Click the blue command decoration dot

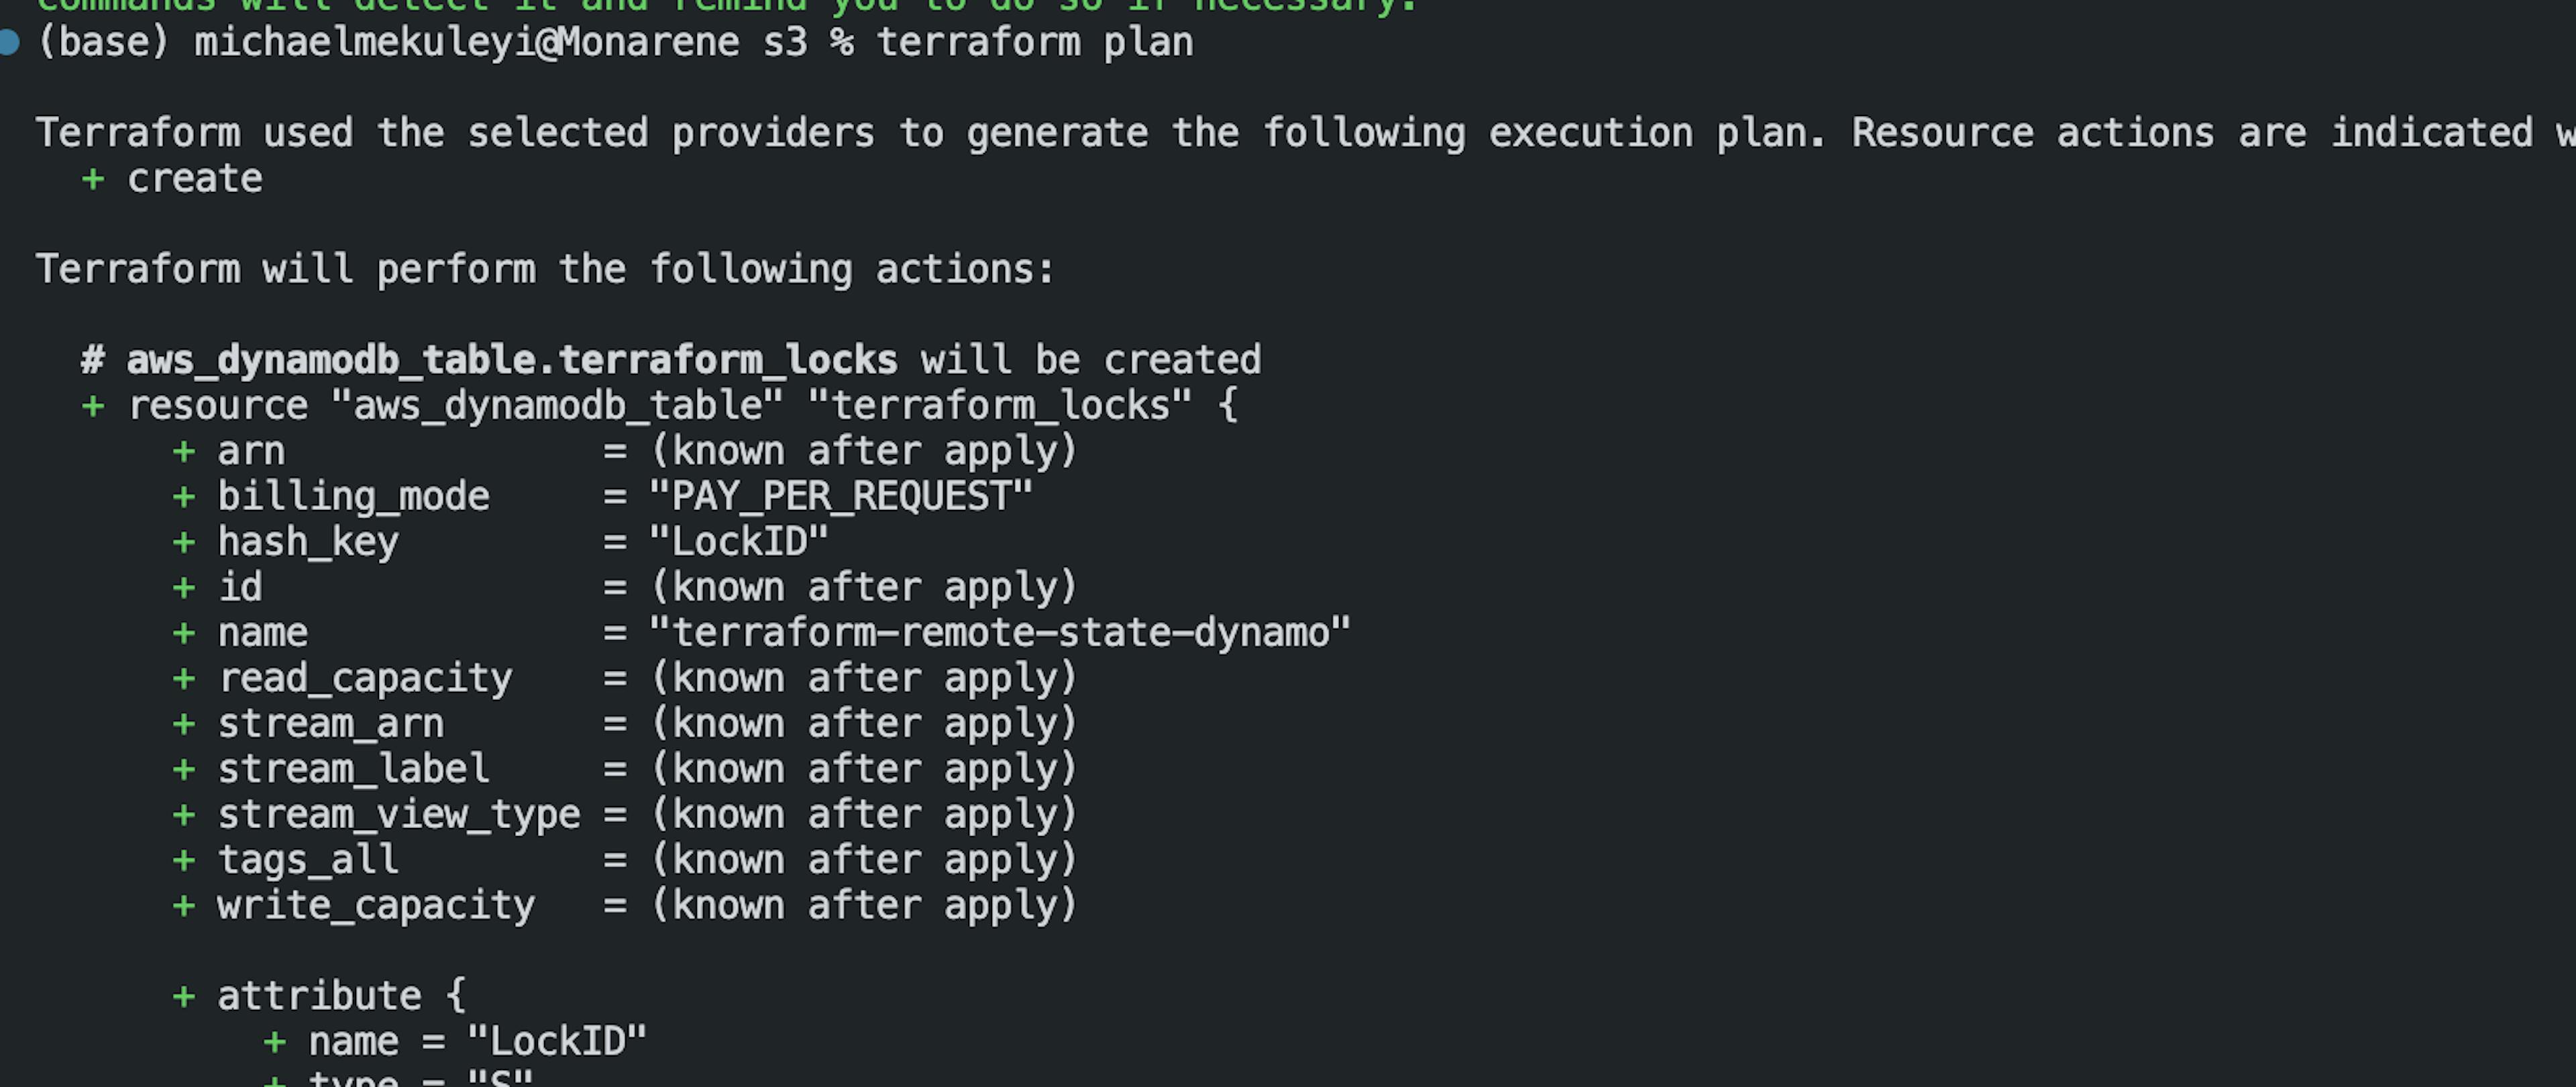(9, 42)
